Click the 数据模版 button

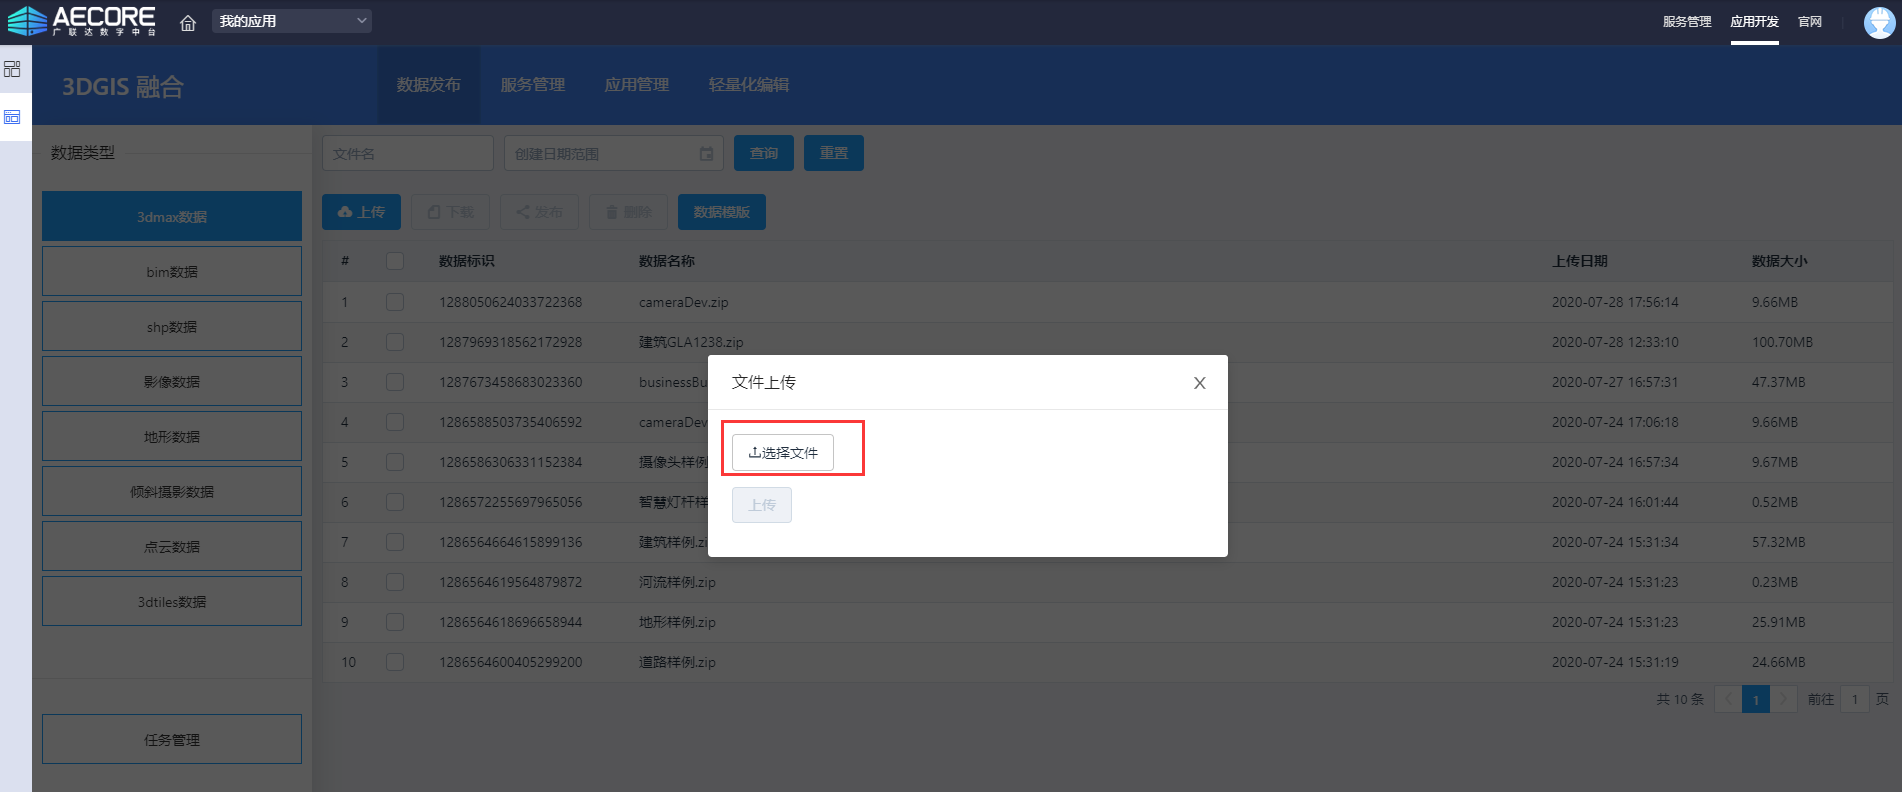721,212
